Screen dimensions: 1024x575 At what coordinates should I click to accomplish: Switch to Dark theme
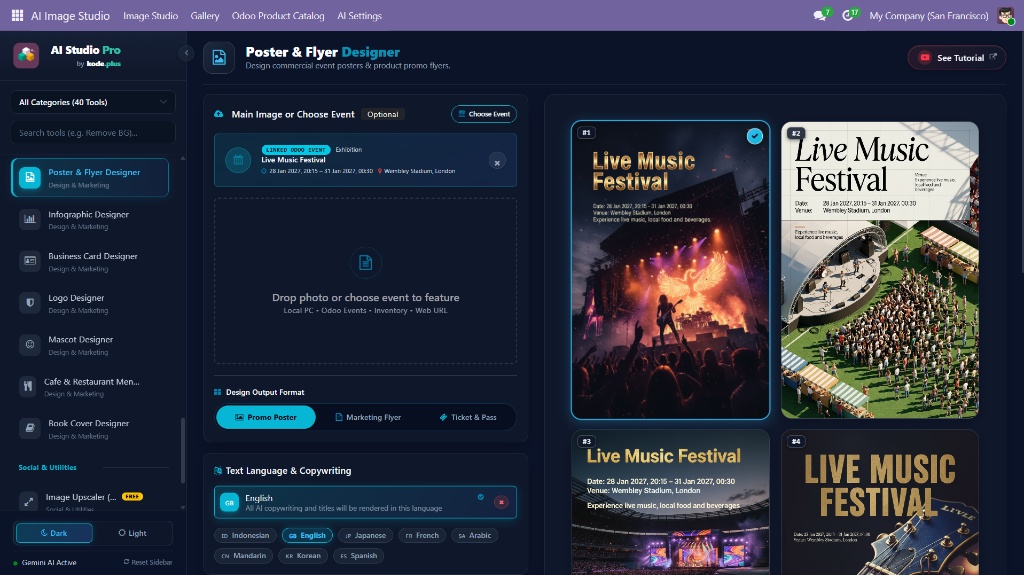(54, 533)
